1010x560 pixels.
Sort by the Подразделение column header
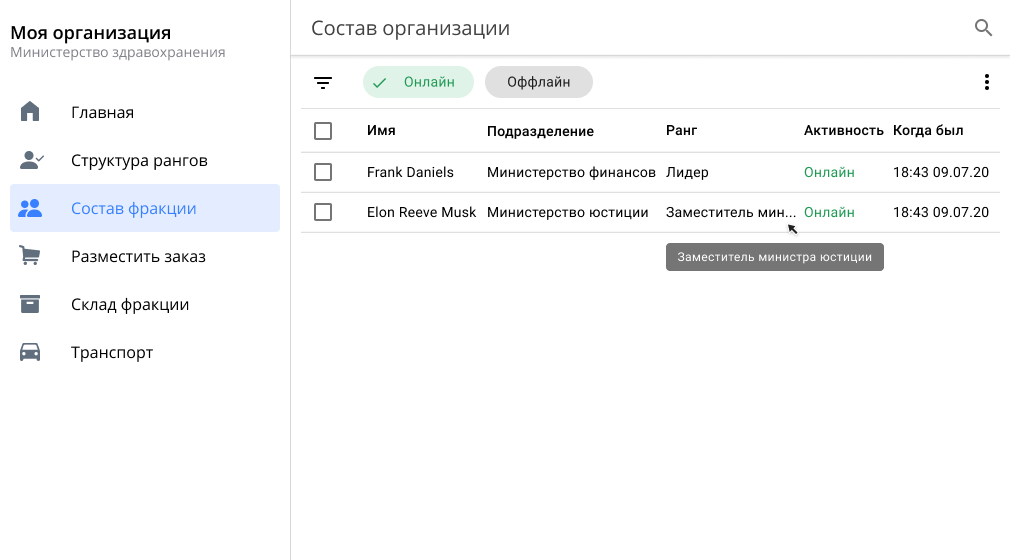[540, 131]
